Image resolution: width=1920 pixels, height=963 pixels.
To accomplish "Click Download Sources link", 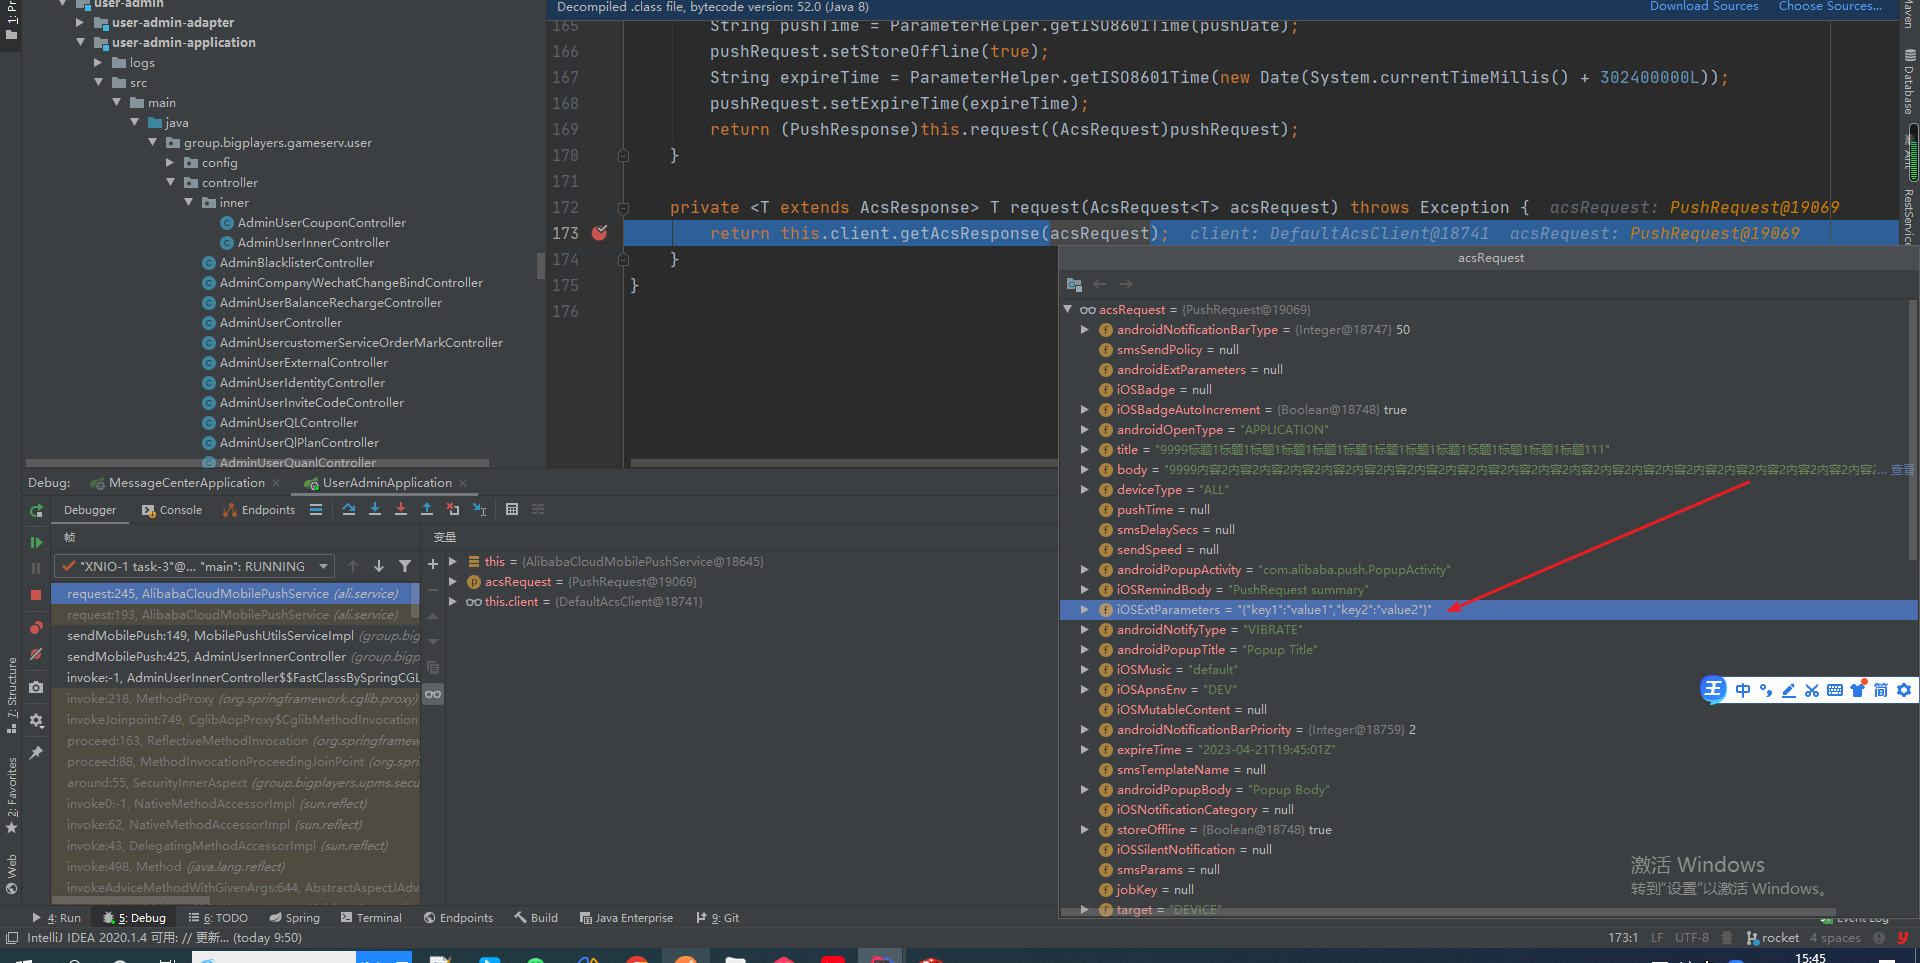I will pyautogui.click(x=1704, y=6).
